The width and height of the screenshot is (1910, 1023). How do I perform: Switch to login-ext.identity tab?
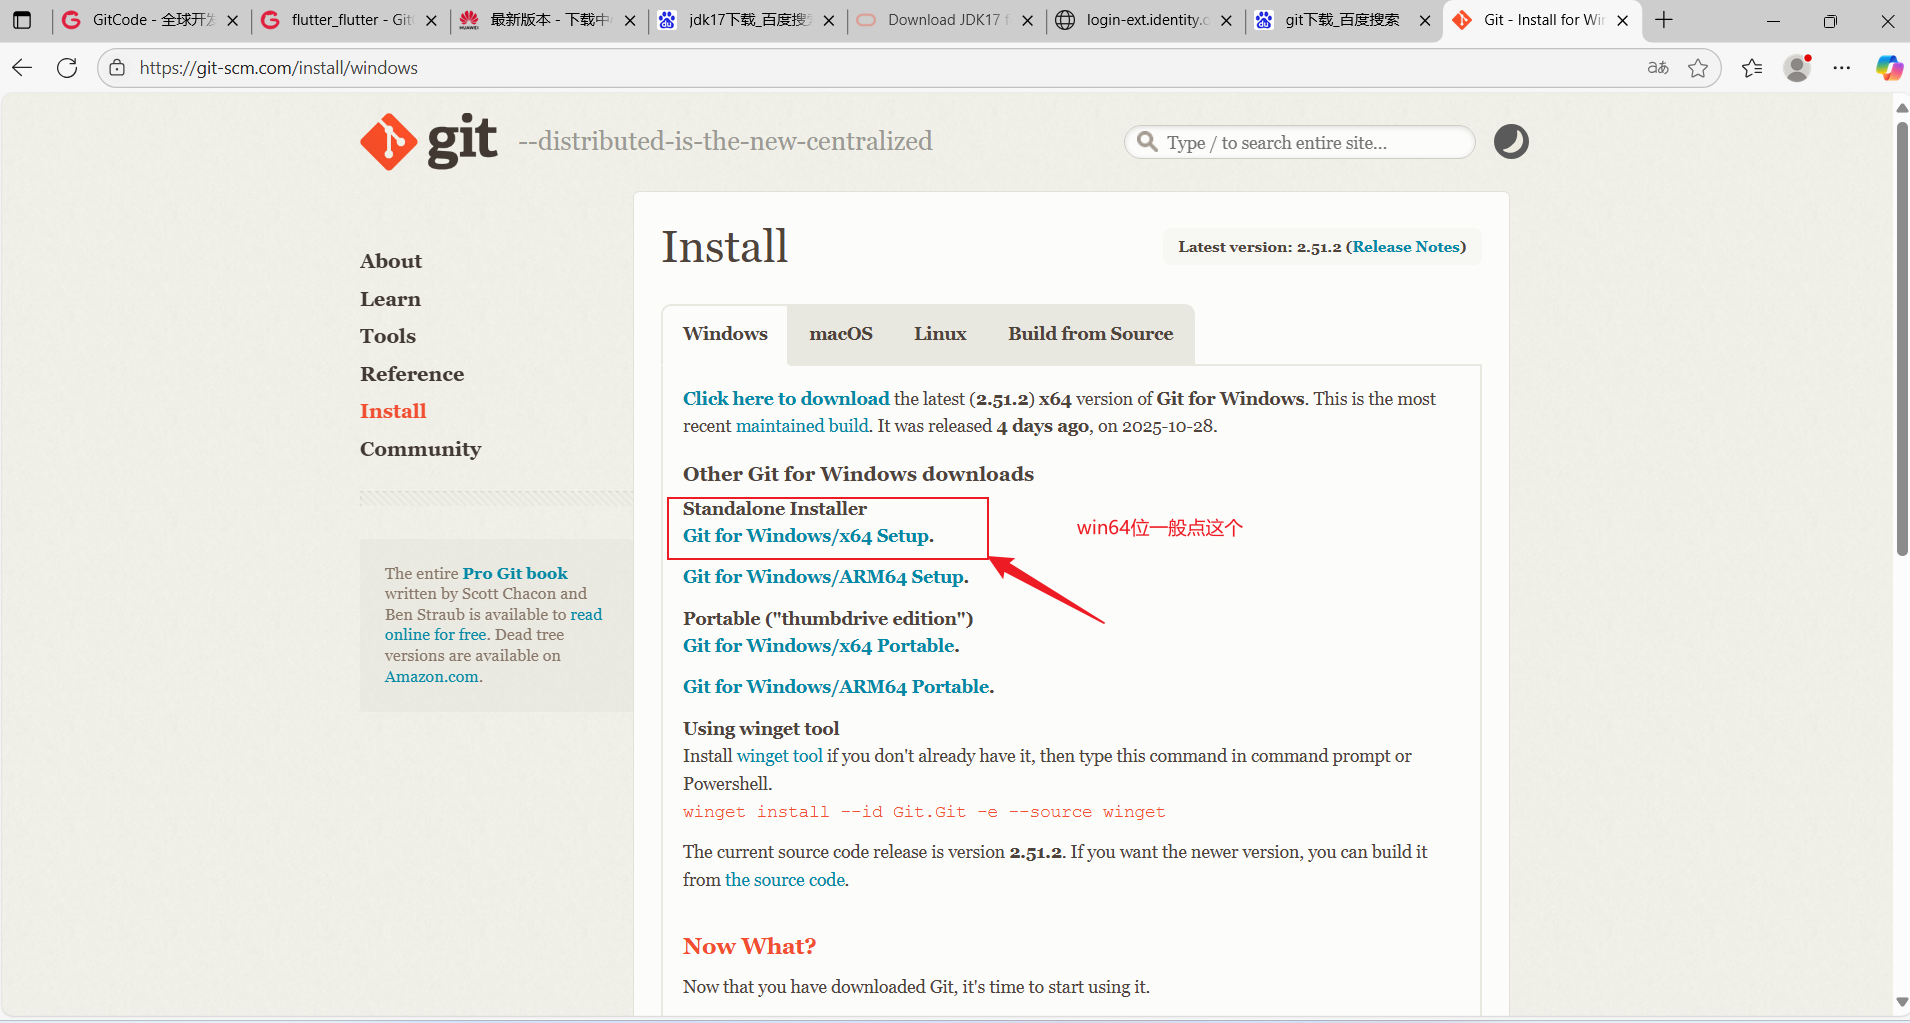tap(1146, 20)
